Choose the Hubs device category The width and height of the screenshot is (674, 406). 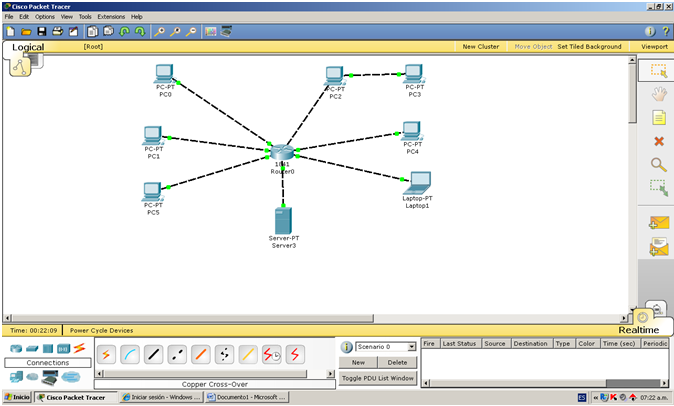tap(48, 348)
